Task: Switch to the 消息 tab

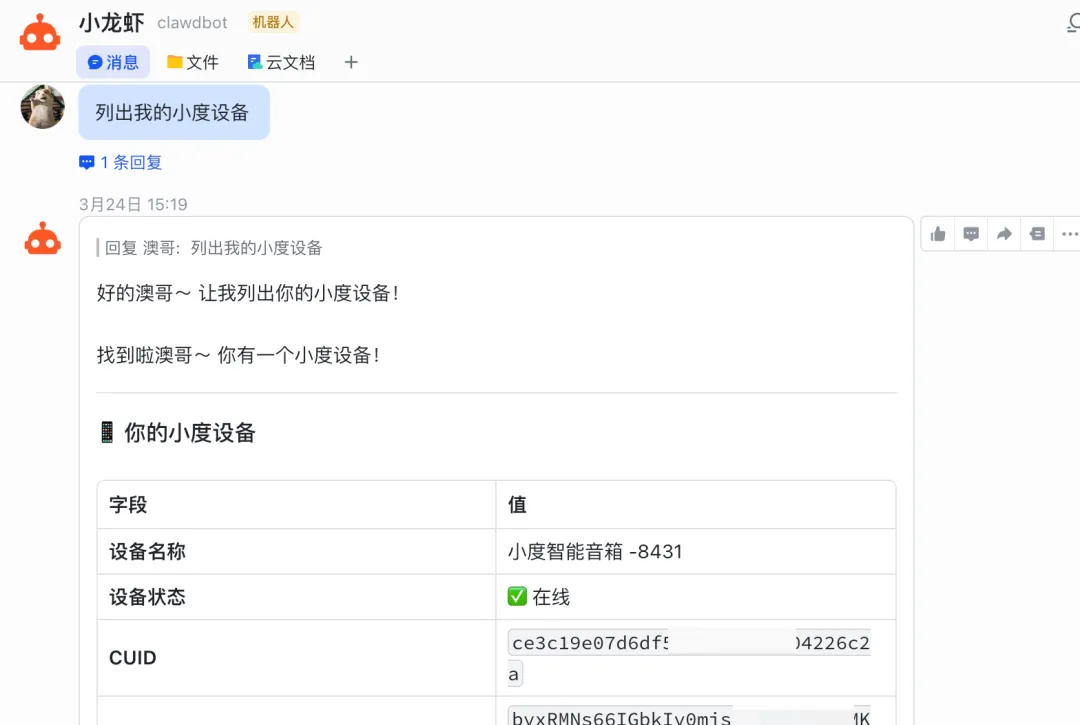Action: (x=113, y=63)
